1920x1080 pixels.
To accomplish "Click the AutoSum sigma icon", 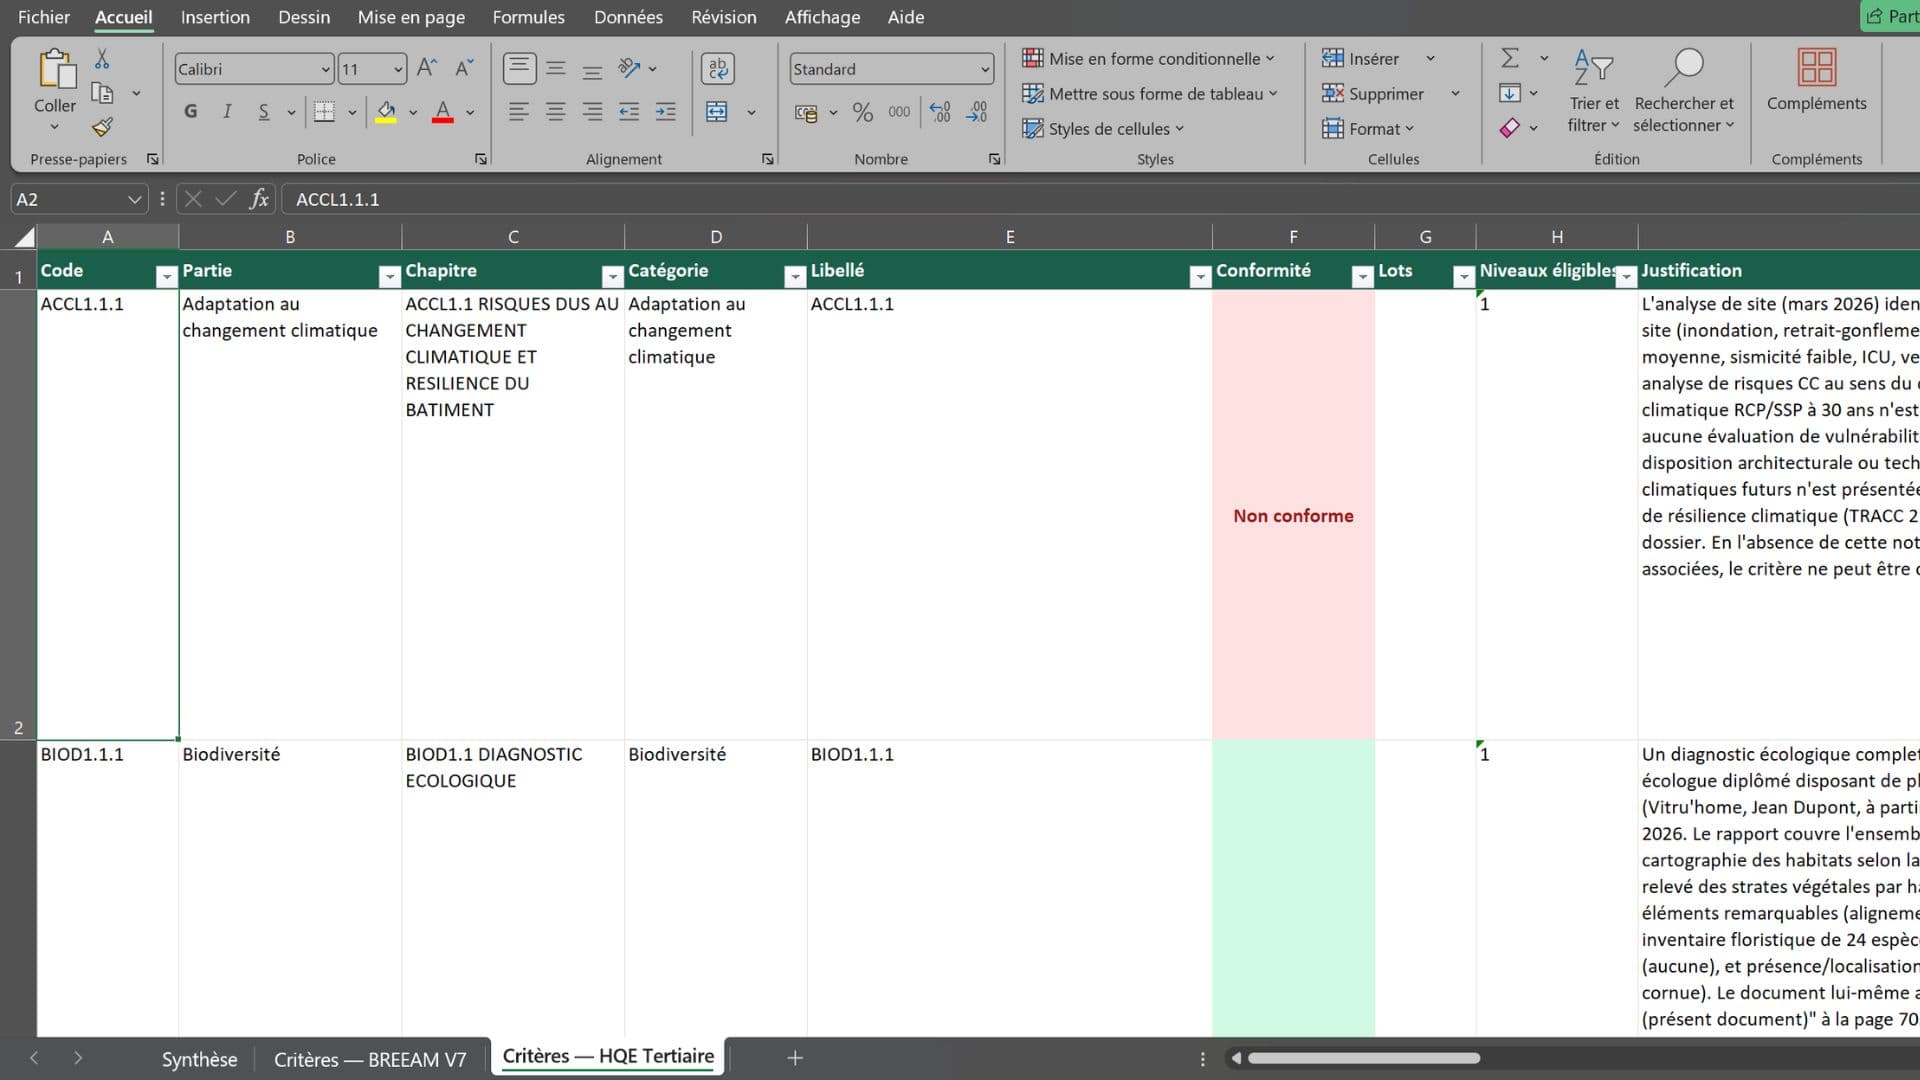I will coord(1511,58).
